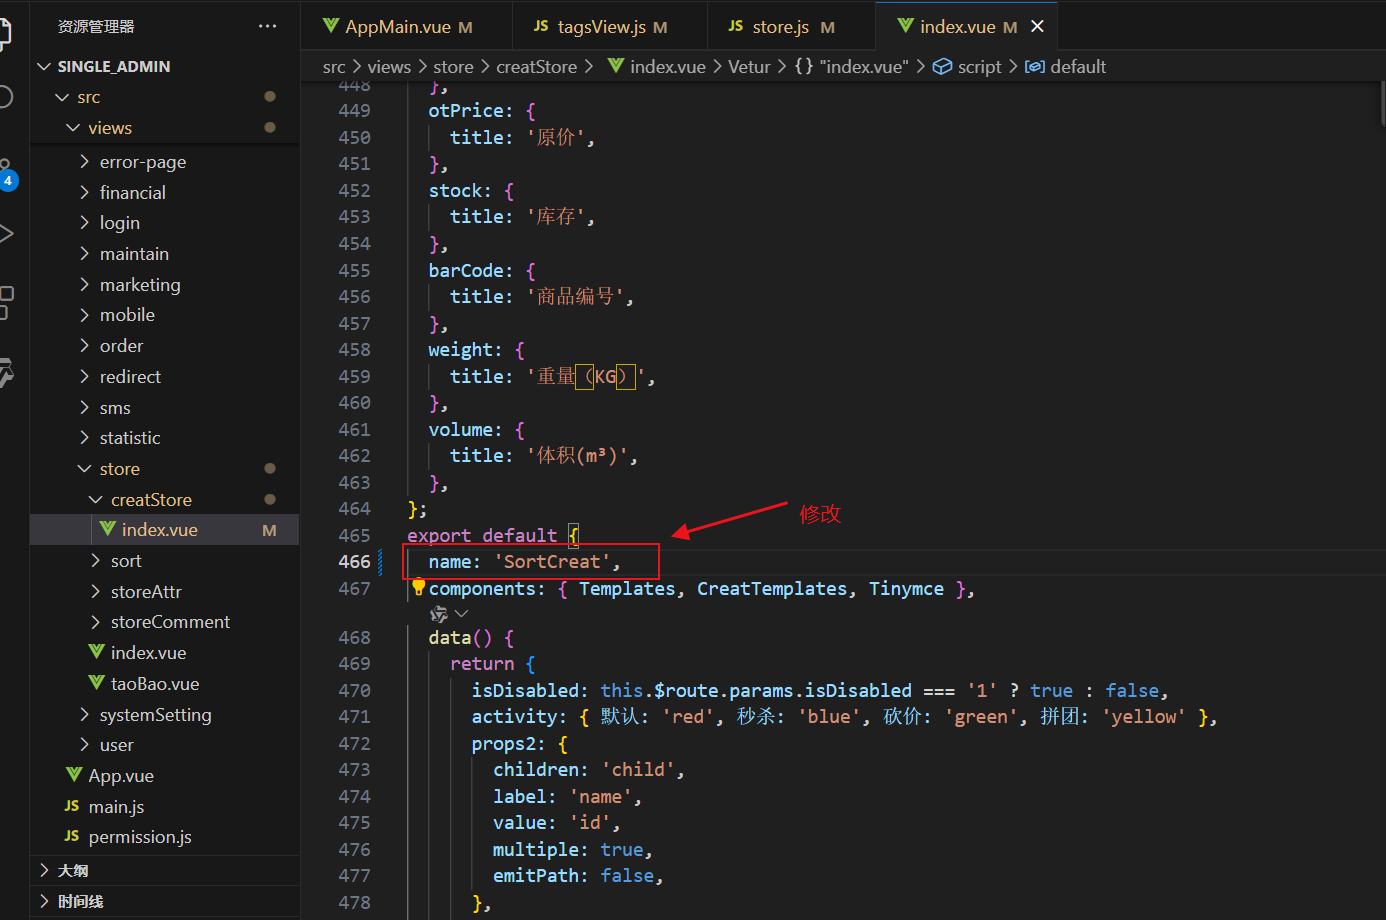
Task: Click breadcrumb segment script
Action: click(979, 66)
